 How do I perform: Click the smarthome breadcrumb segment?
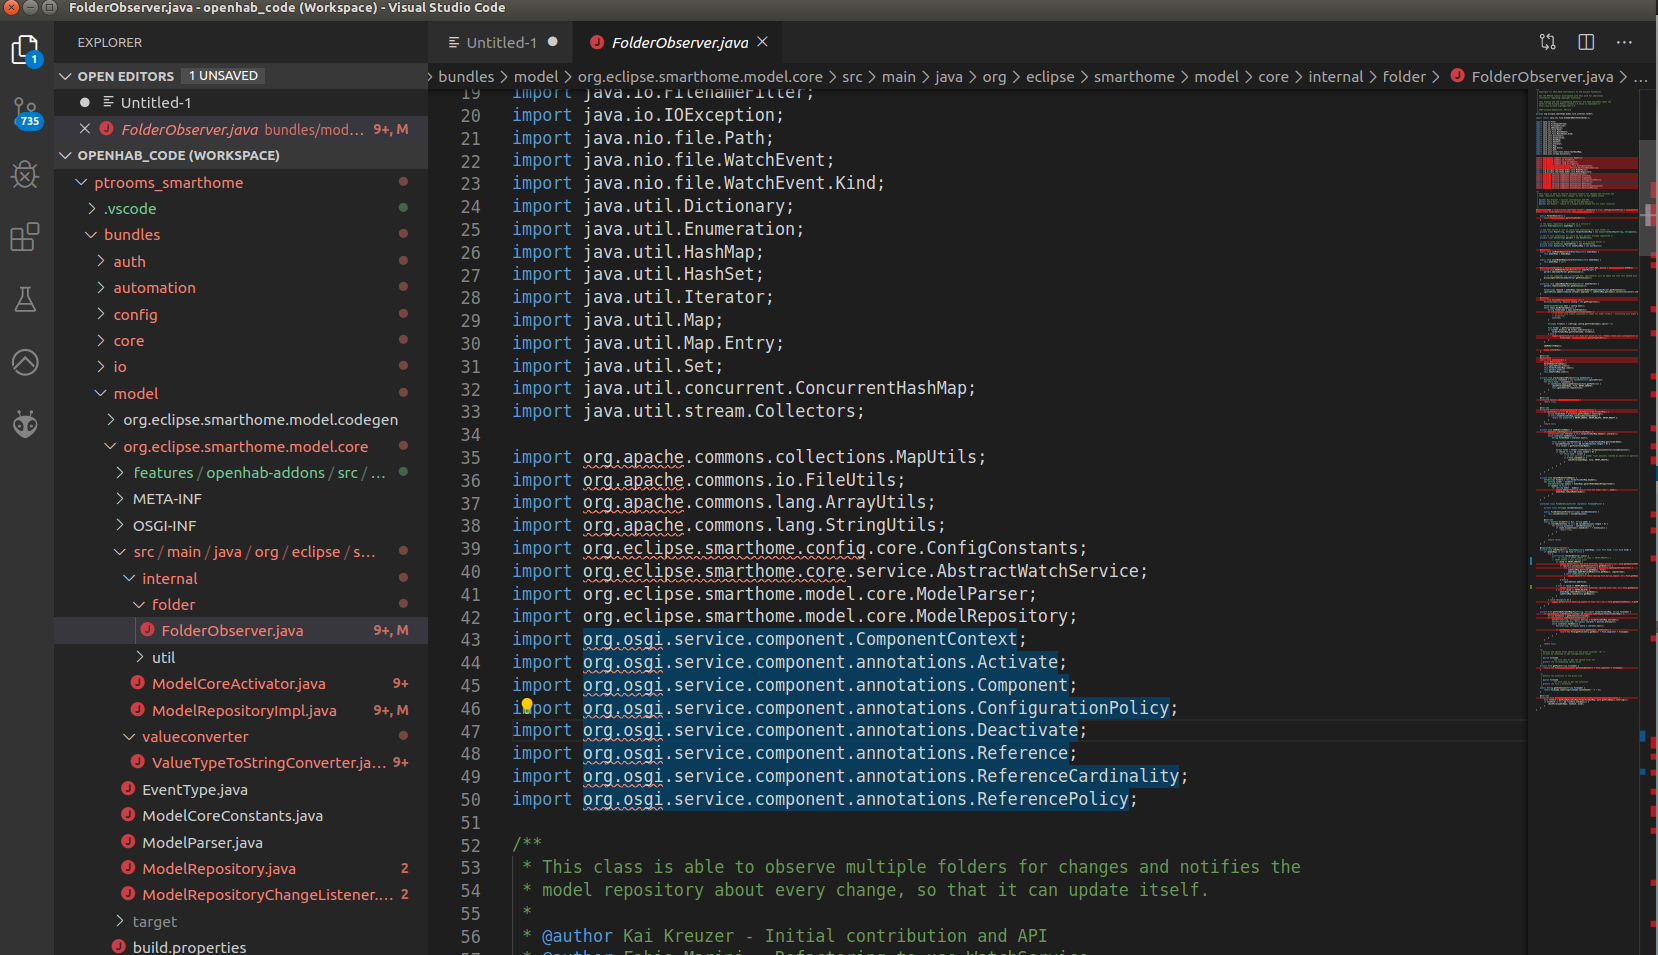pos(1133,77)
